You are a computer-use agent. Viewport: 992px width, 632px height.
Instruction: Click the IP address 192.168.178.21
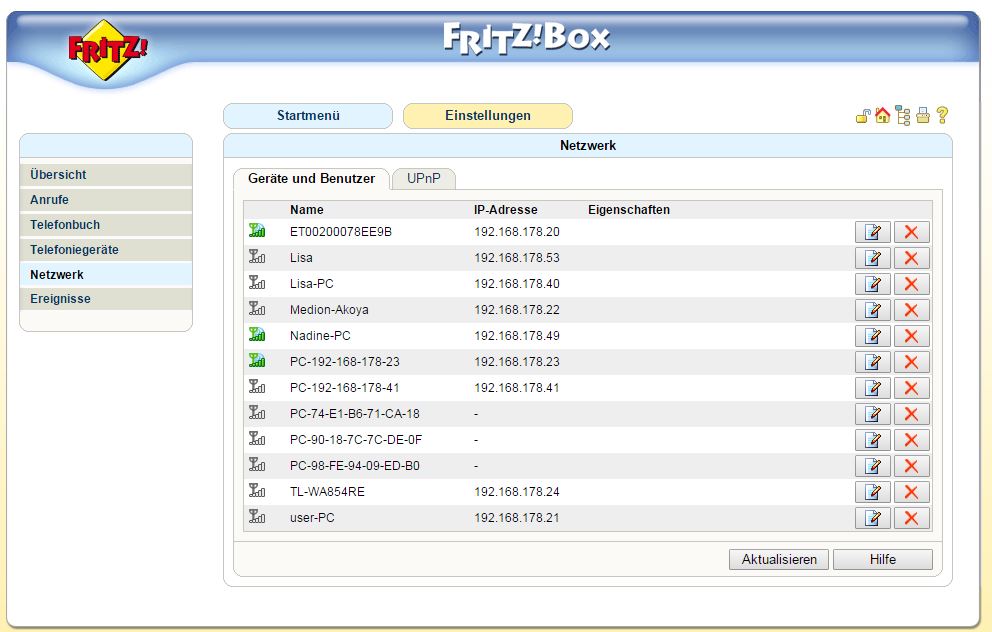[x=517, y=517]
